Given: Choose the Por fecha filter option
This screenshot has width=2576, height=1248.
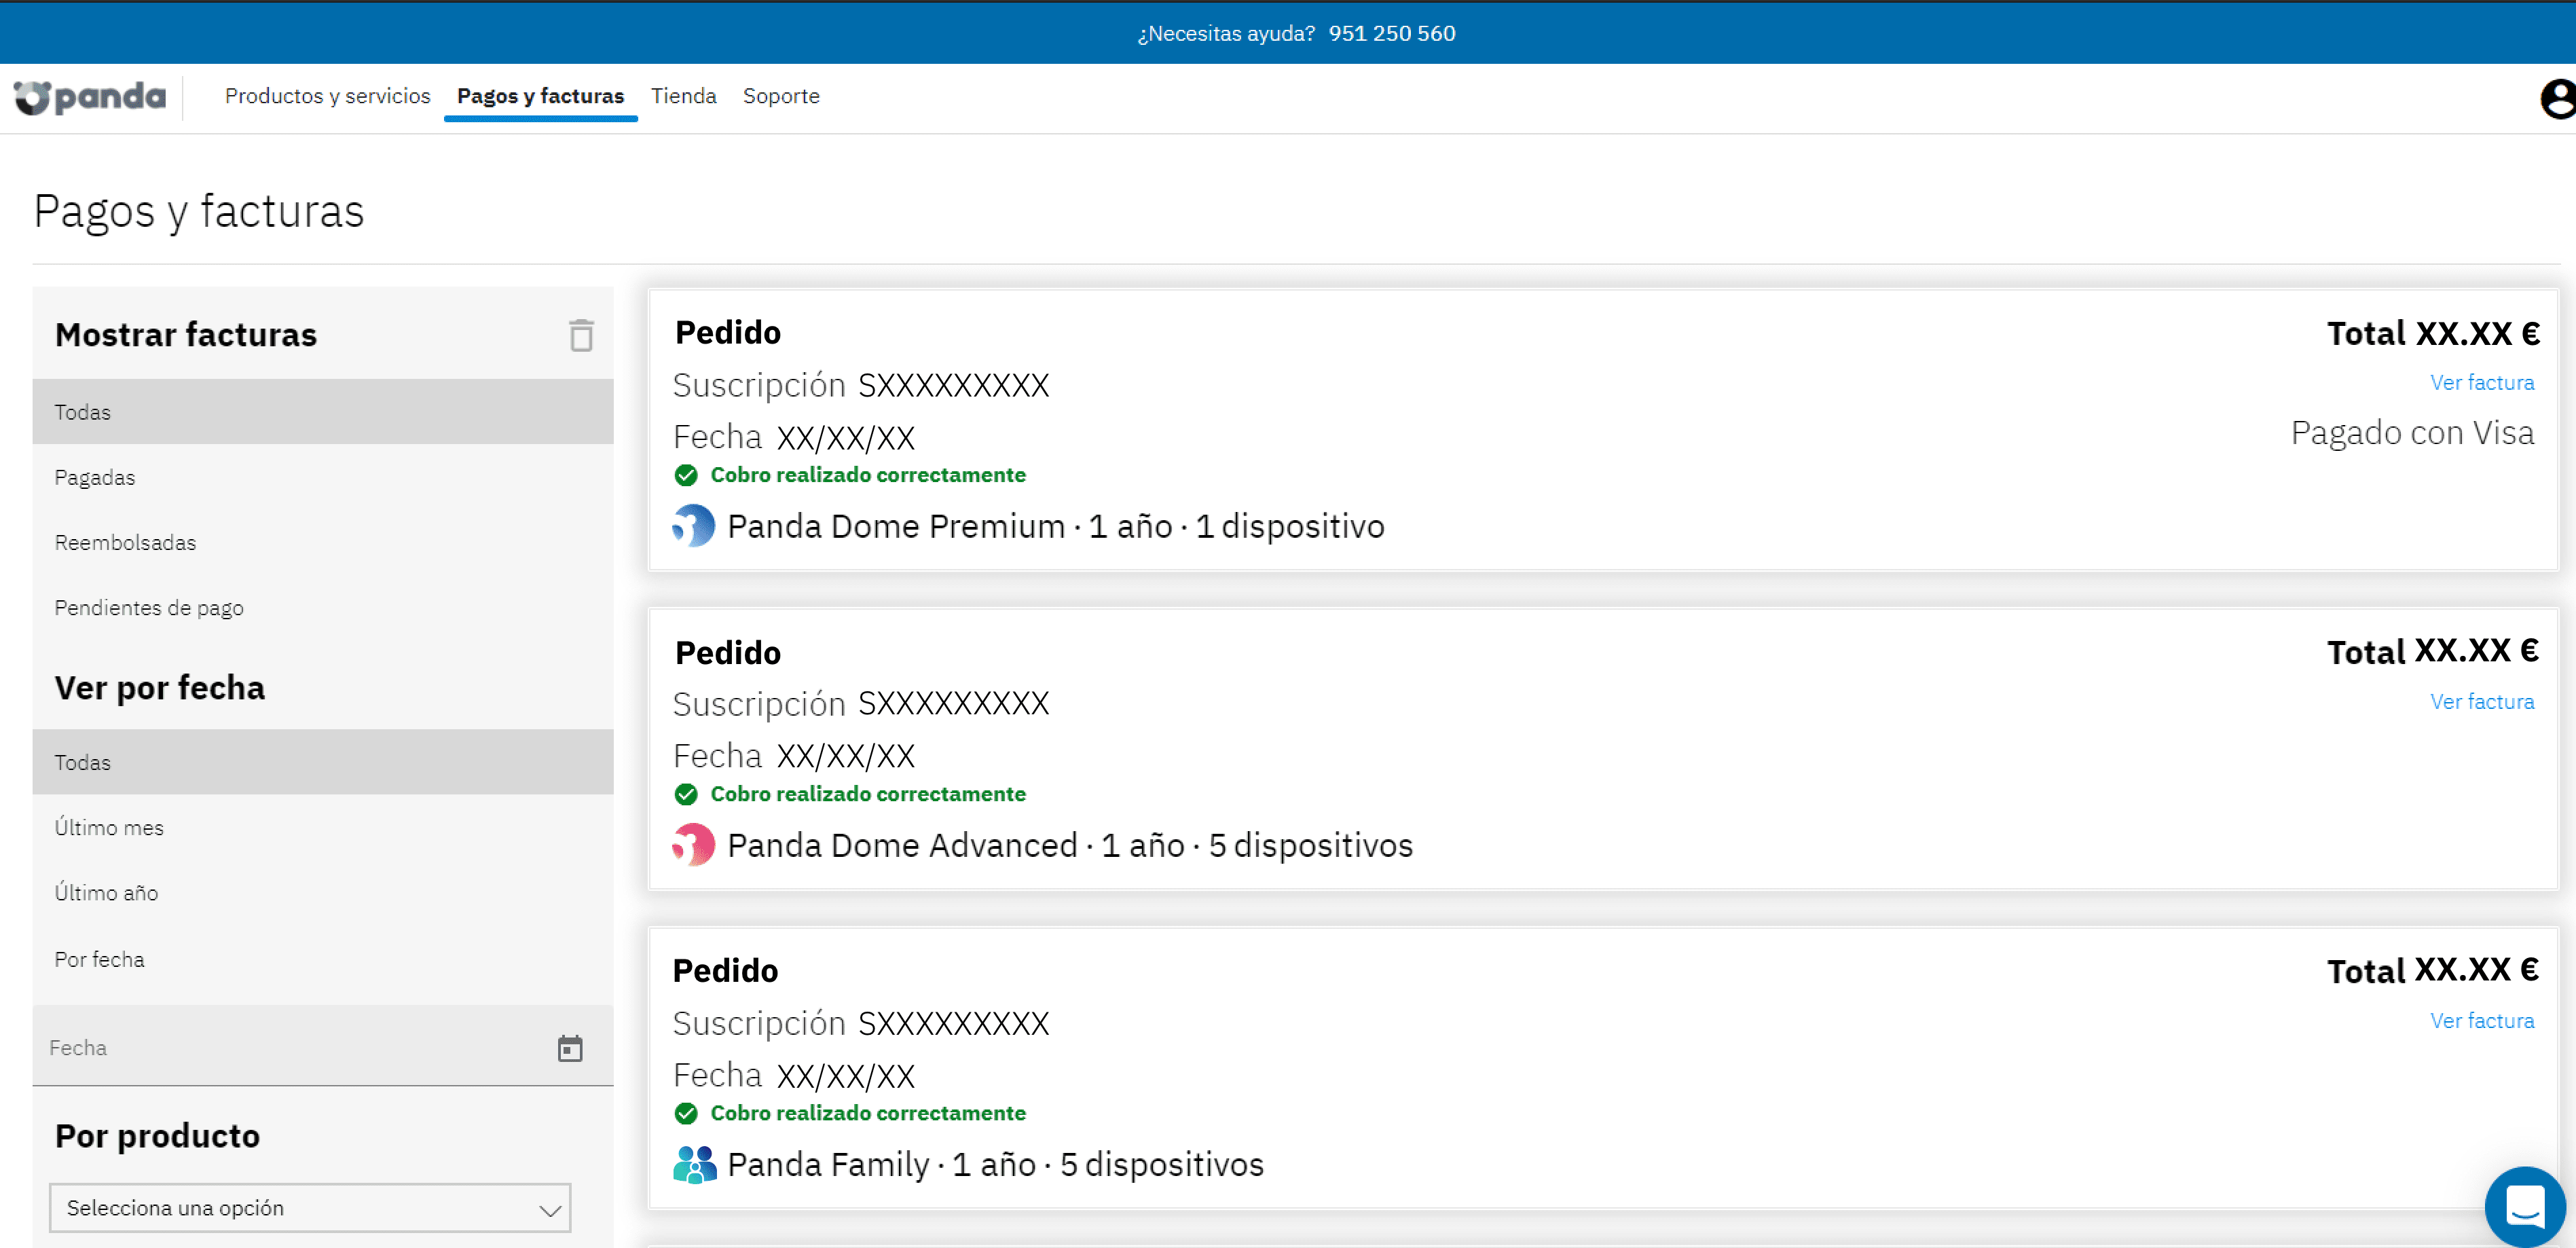Looking at the screenshot, I should [x=323, y=959].
